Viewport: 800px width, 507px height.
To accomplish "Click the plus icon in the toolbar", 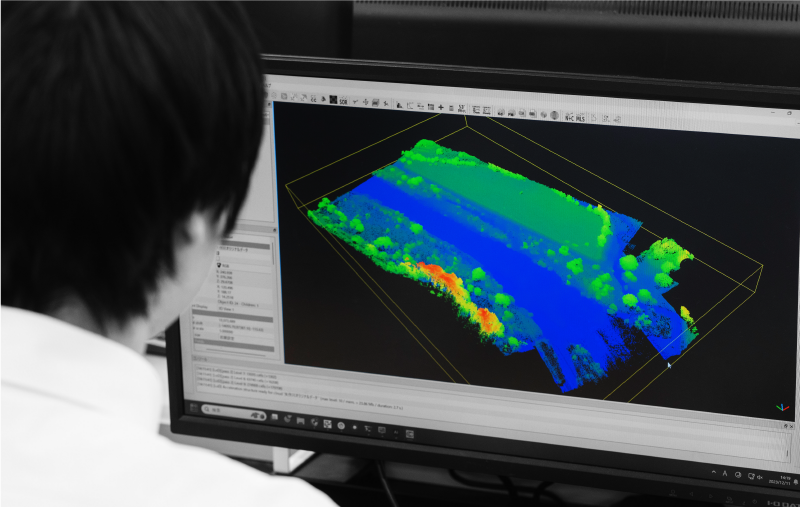I will (x=441, y=107).
